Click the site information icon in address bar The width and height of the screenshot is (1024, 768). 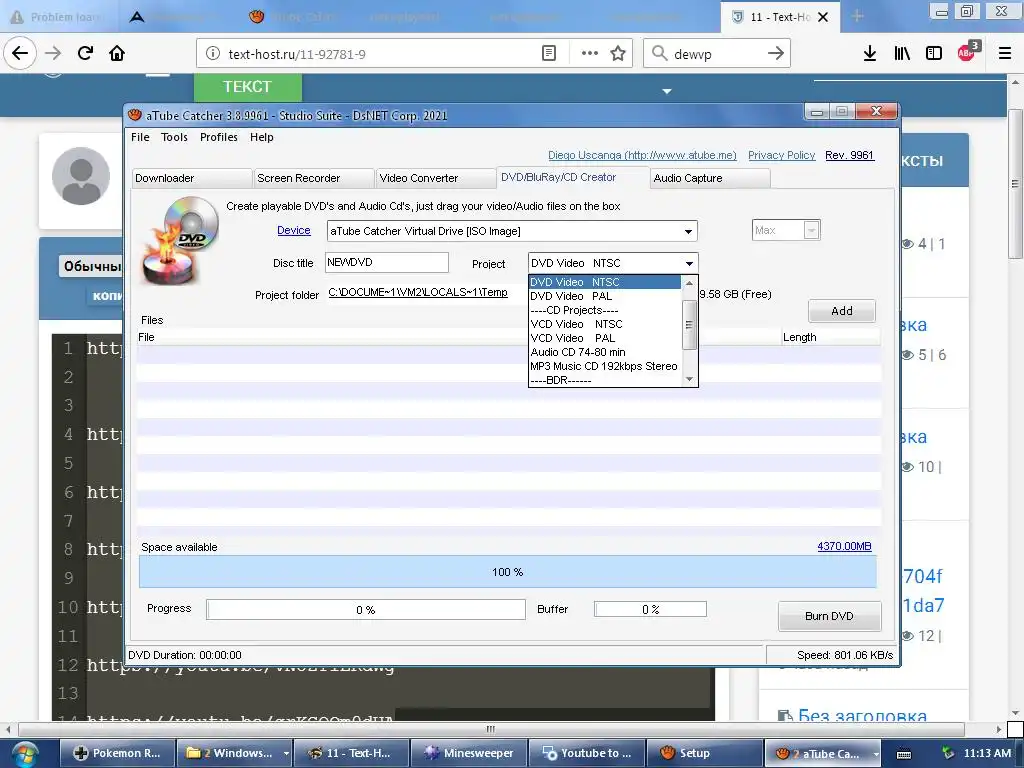pos(213,53)
